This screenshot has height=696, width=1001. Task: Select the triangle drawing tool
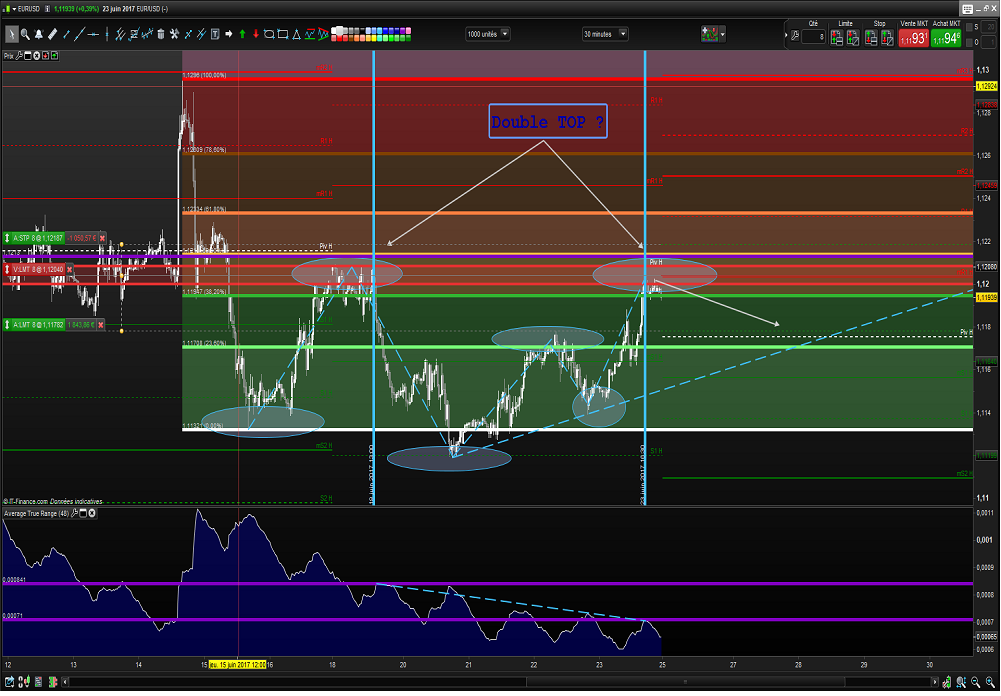pos(296,34)
